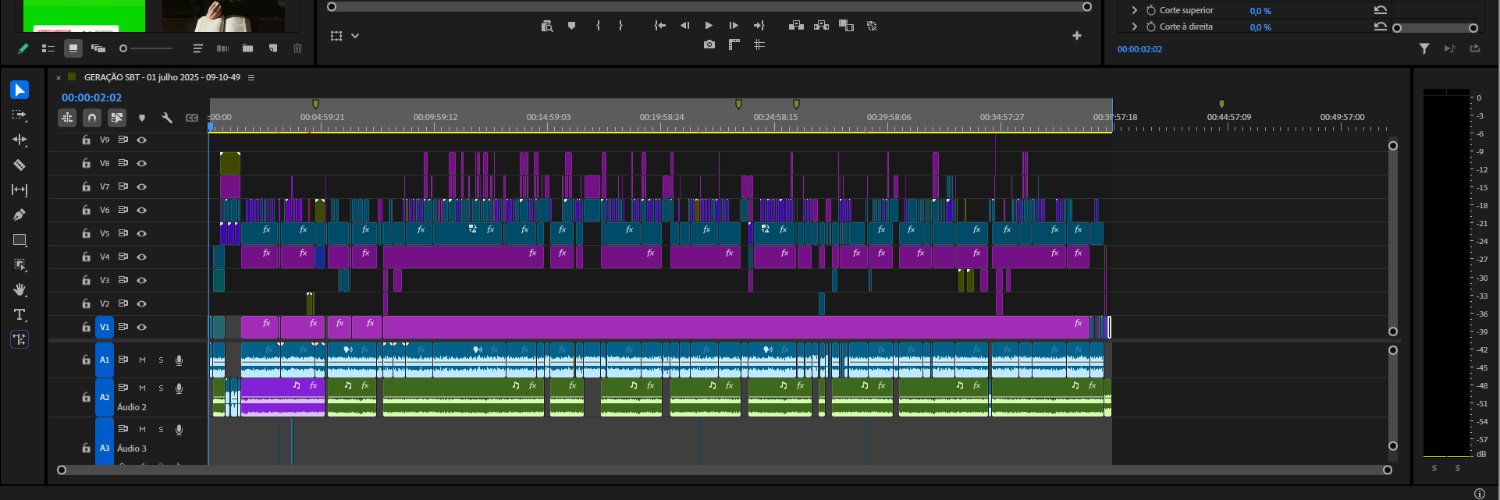Switch Project panel to icon view
The image size is (1500, 500).
point(73,48)
